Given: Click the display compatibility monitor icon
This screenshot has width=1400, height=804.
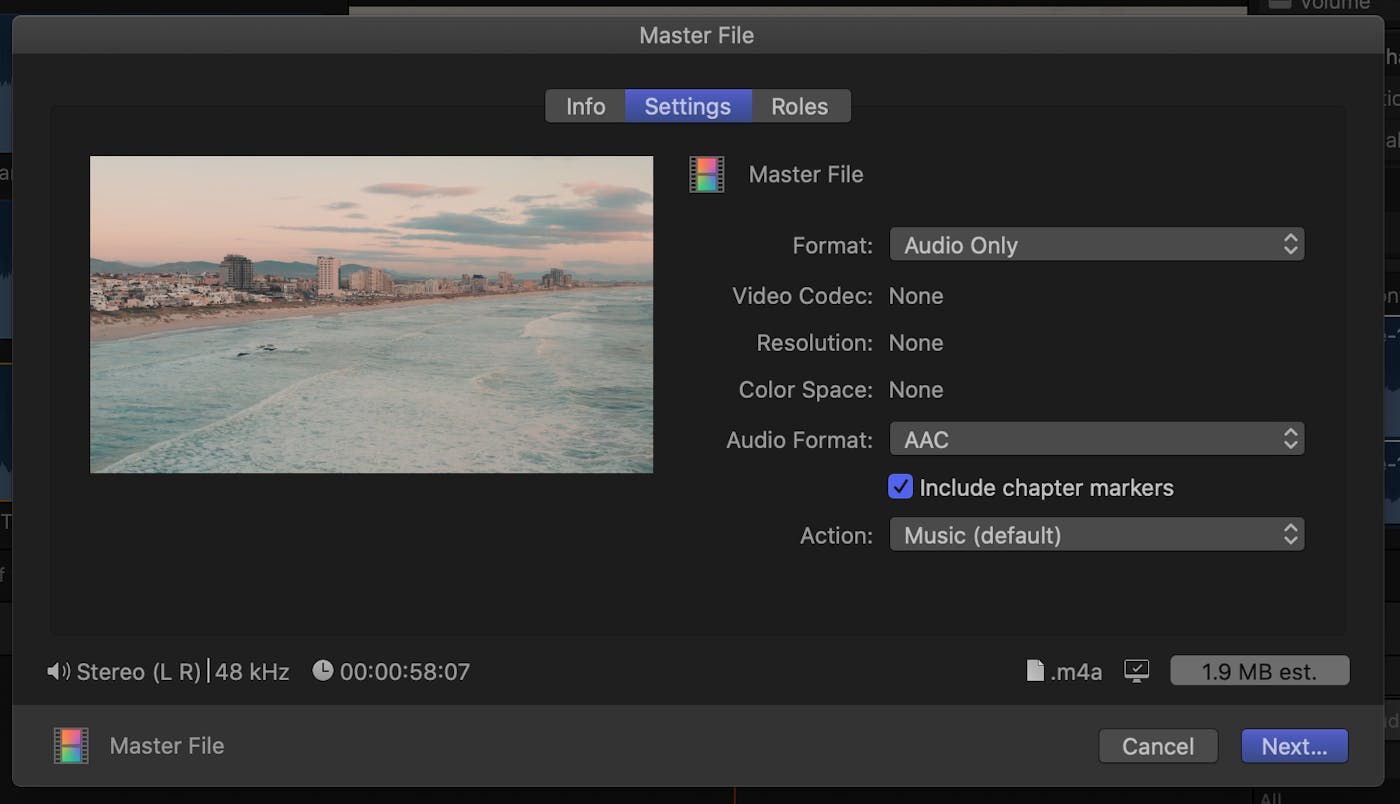Looking at the screenshot, I should (x=1137, y=671).
